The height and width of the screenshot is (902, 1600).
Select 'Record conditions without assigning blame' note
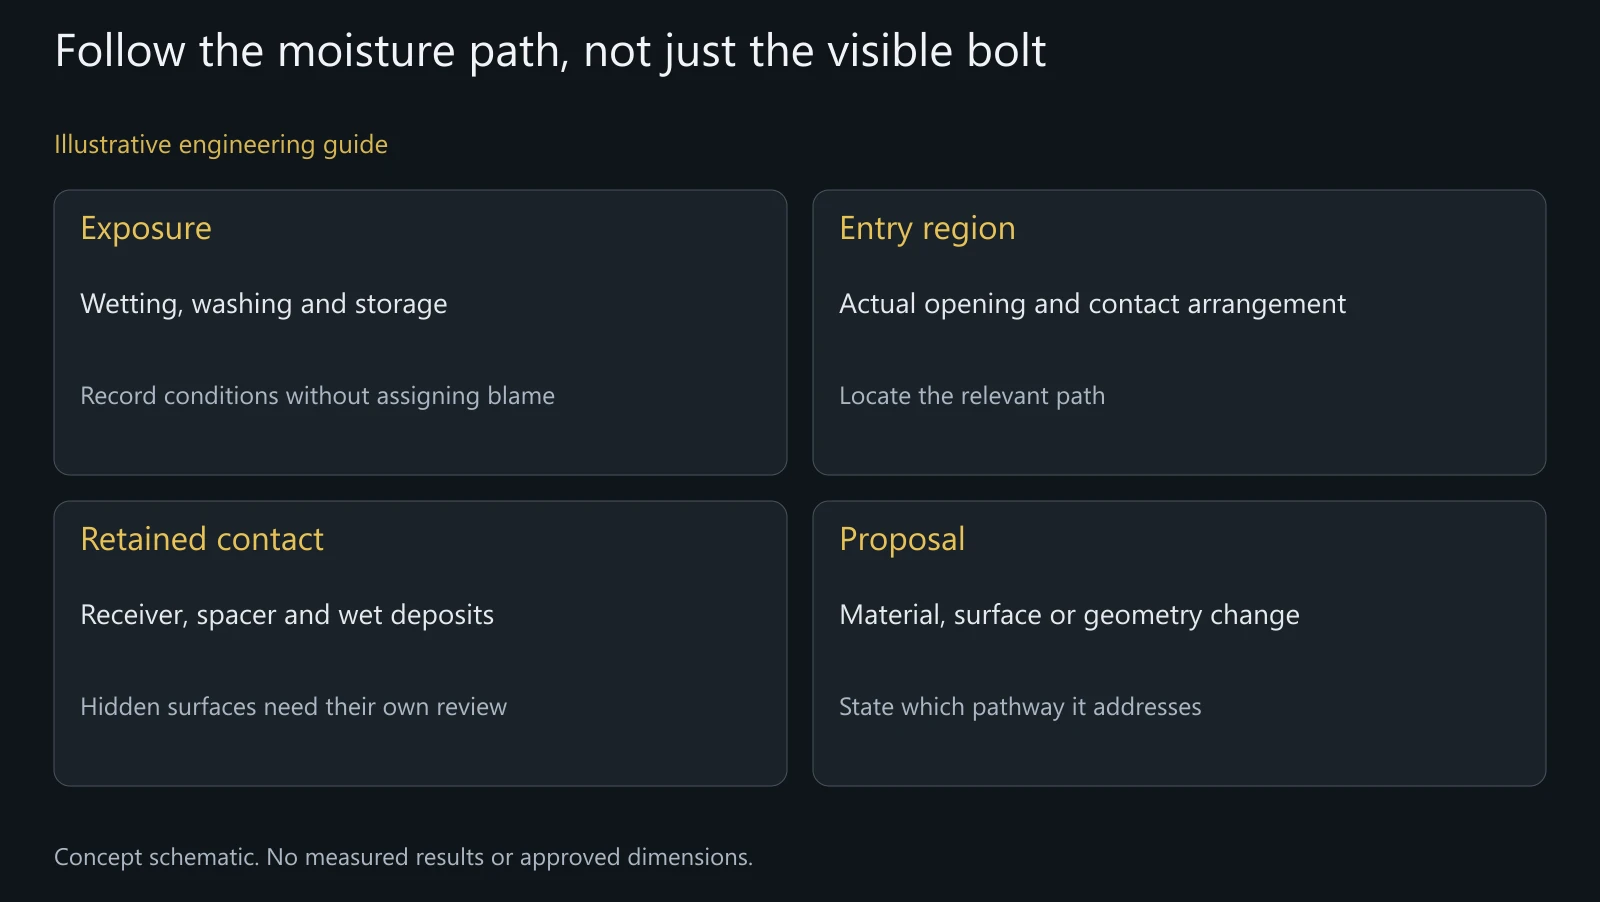click(x=317, y=396)
